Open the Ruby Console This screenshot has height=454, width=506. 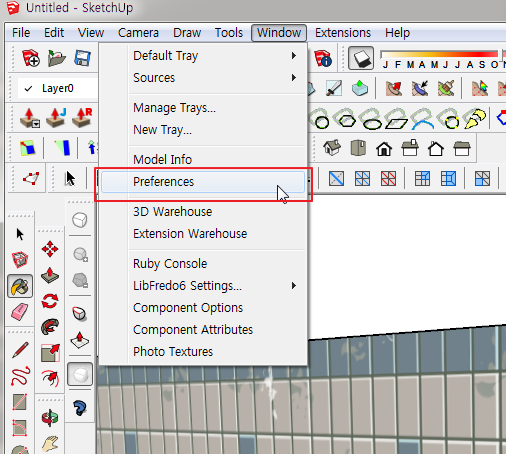[203, 264]
